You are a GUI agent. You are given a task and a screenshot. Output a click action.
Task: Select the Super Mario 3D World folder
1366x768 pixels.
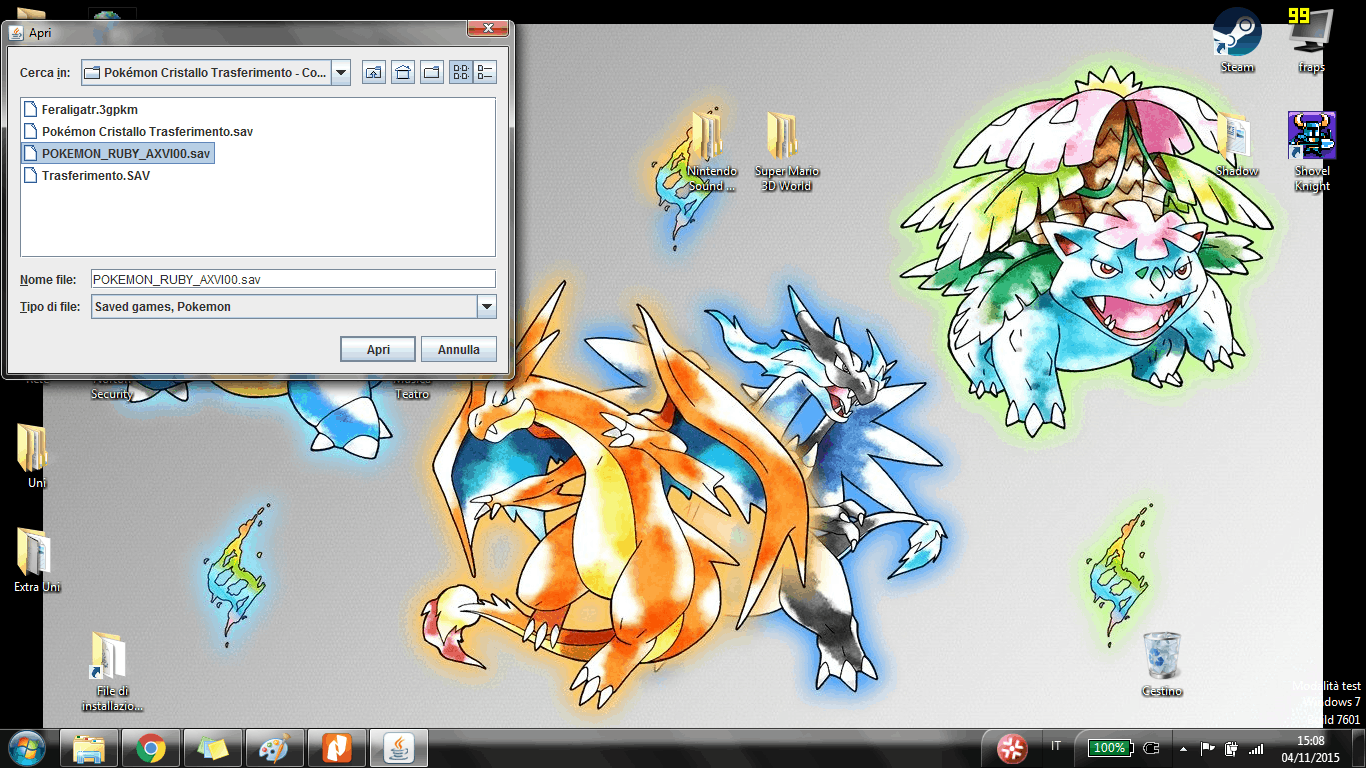pyautogui.click(x=787, y=152)
